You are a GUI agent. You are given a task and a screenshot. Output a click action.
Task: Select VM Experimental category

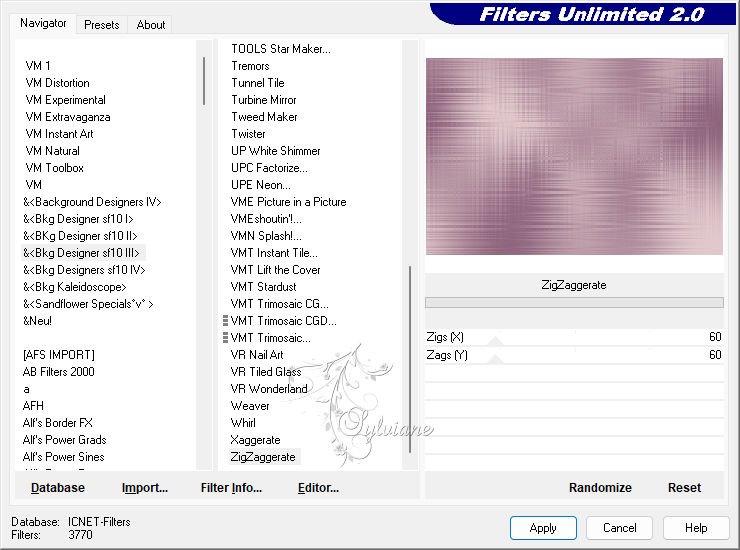coord(66,100)
